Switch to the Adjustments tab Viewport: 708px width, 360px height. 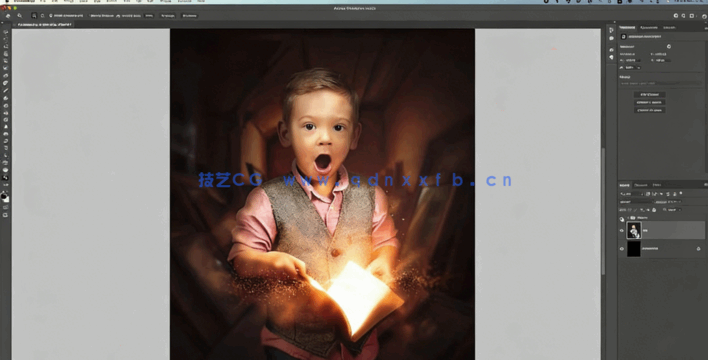[649, 28]
